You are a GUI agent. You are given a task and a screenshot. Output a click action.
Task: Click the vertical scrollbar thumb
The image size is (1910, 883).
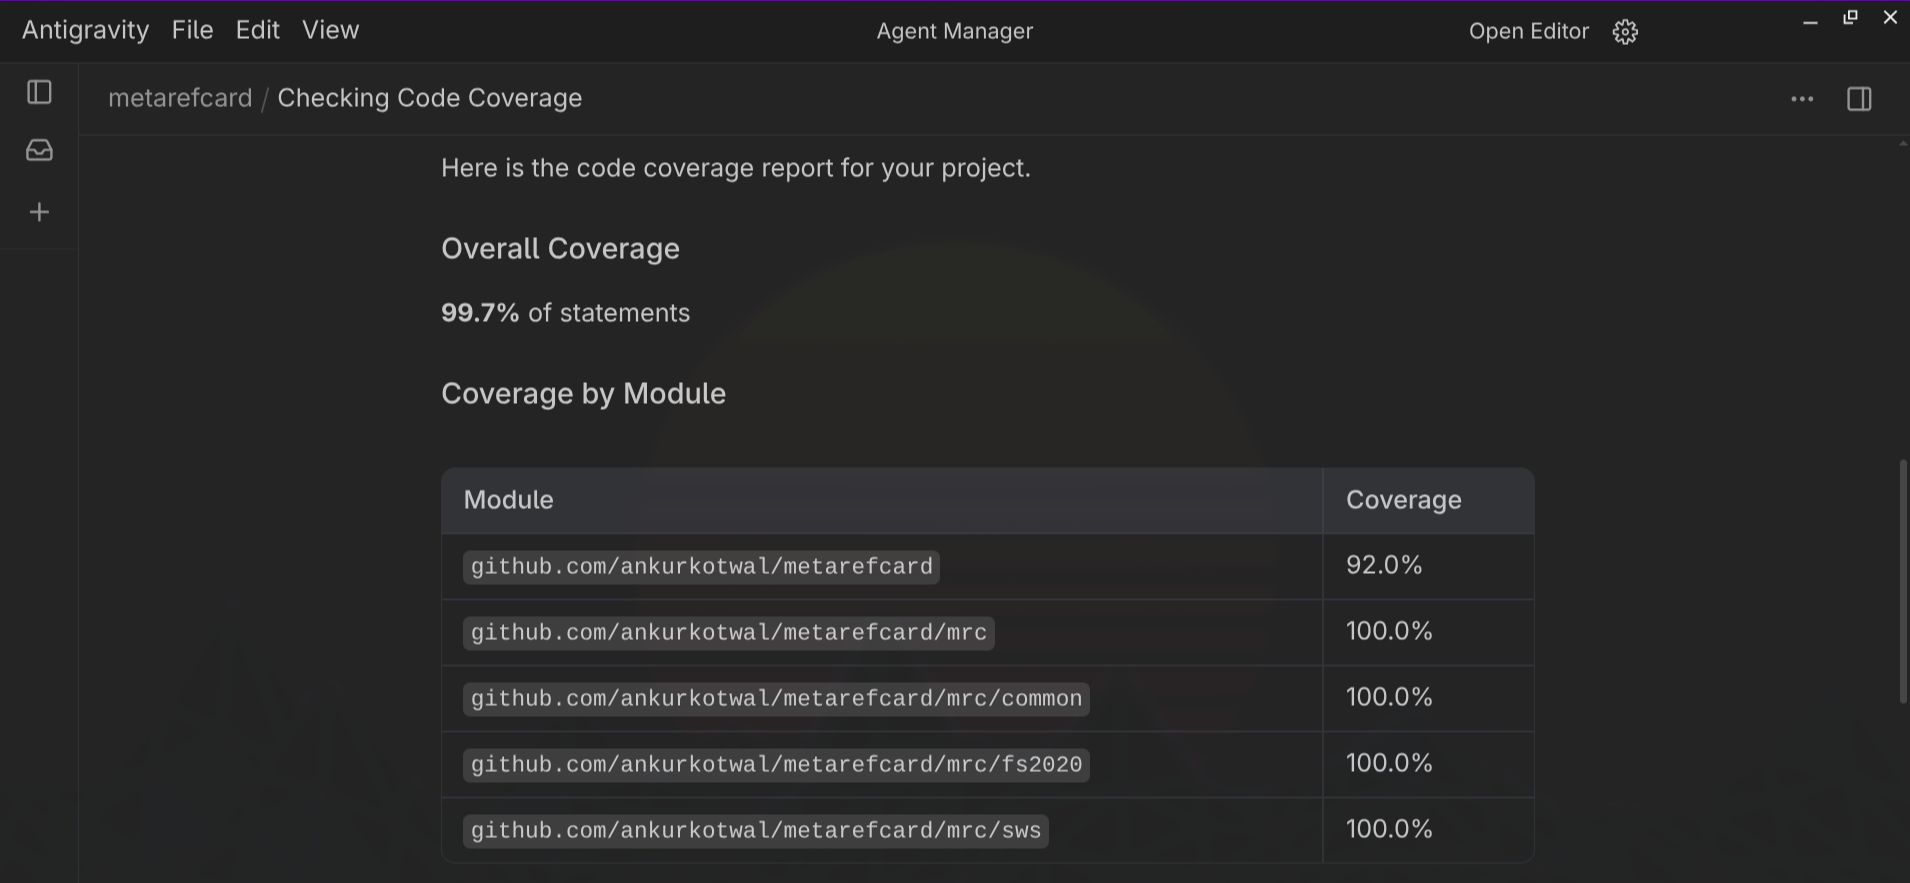(x=1902, y=580)
